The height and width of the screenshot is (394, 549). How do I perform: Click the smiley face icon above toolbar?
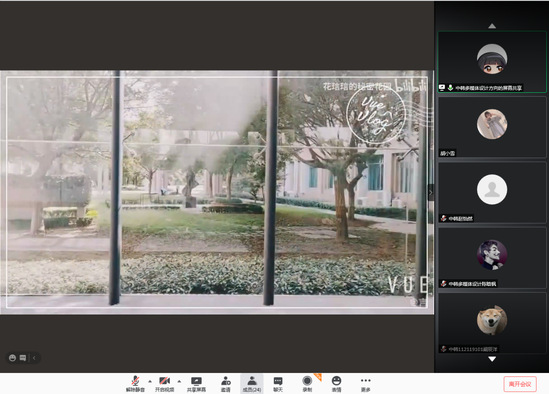pos(12,358)
